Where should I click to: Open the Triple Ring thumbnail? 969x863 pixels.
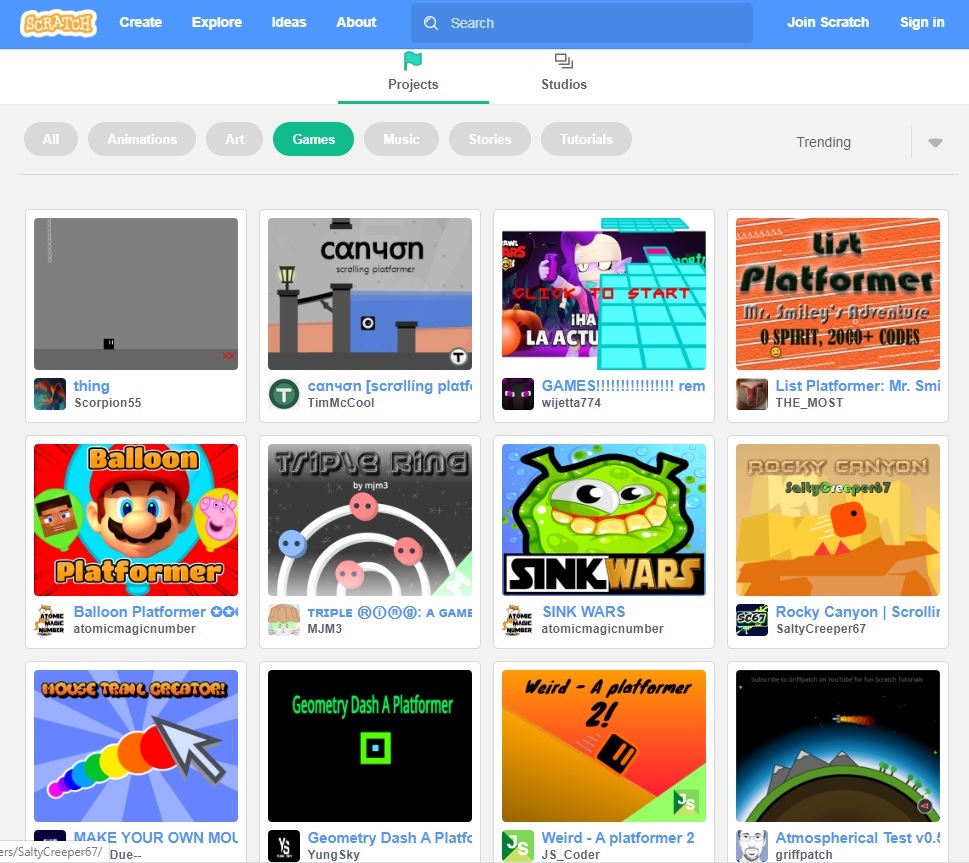(370, 520)
